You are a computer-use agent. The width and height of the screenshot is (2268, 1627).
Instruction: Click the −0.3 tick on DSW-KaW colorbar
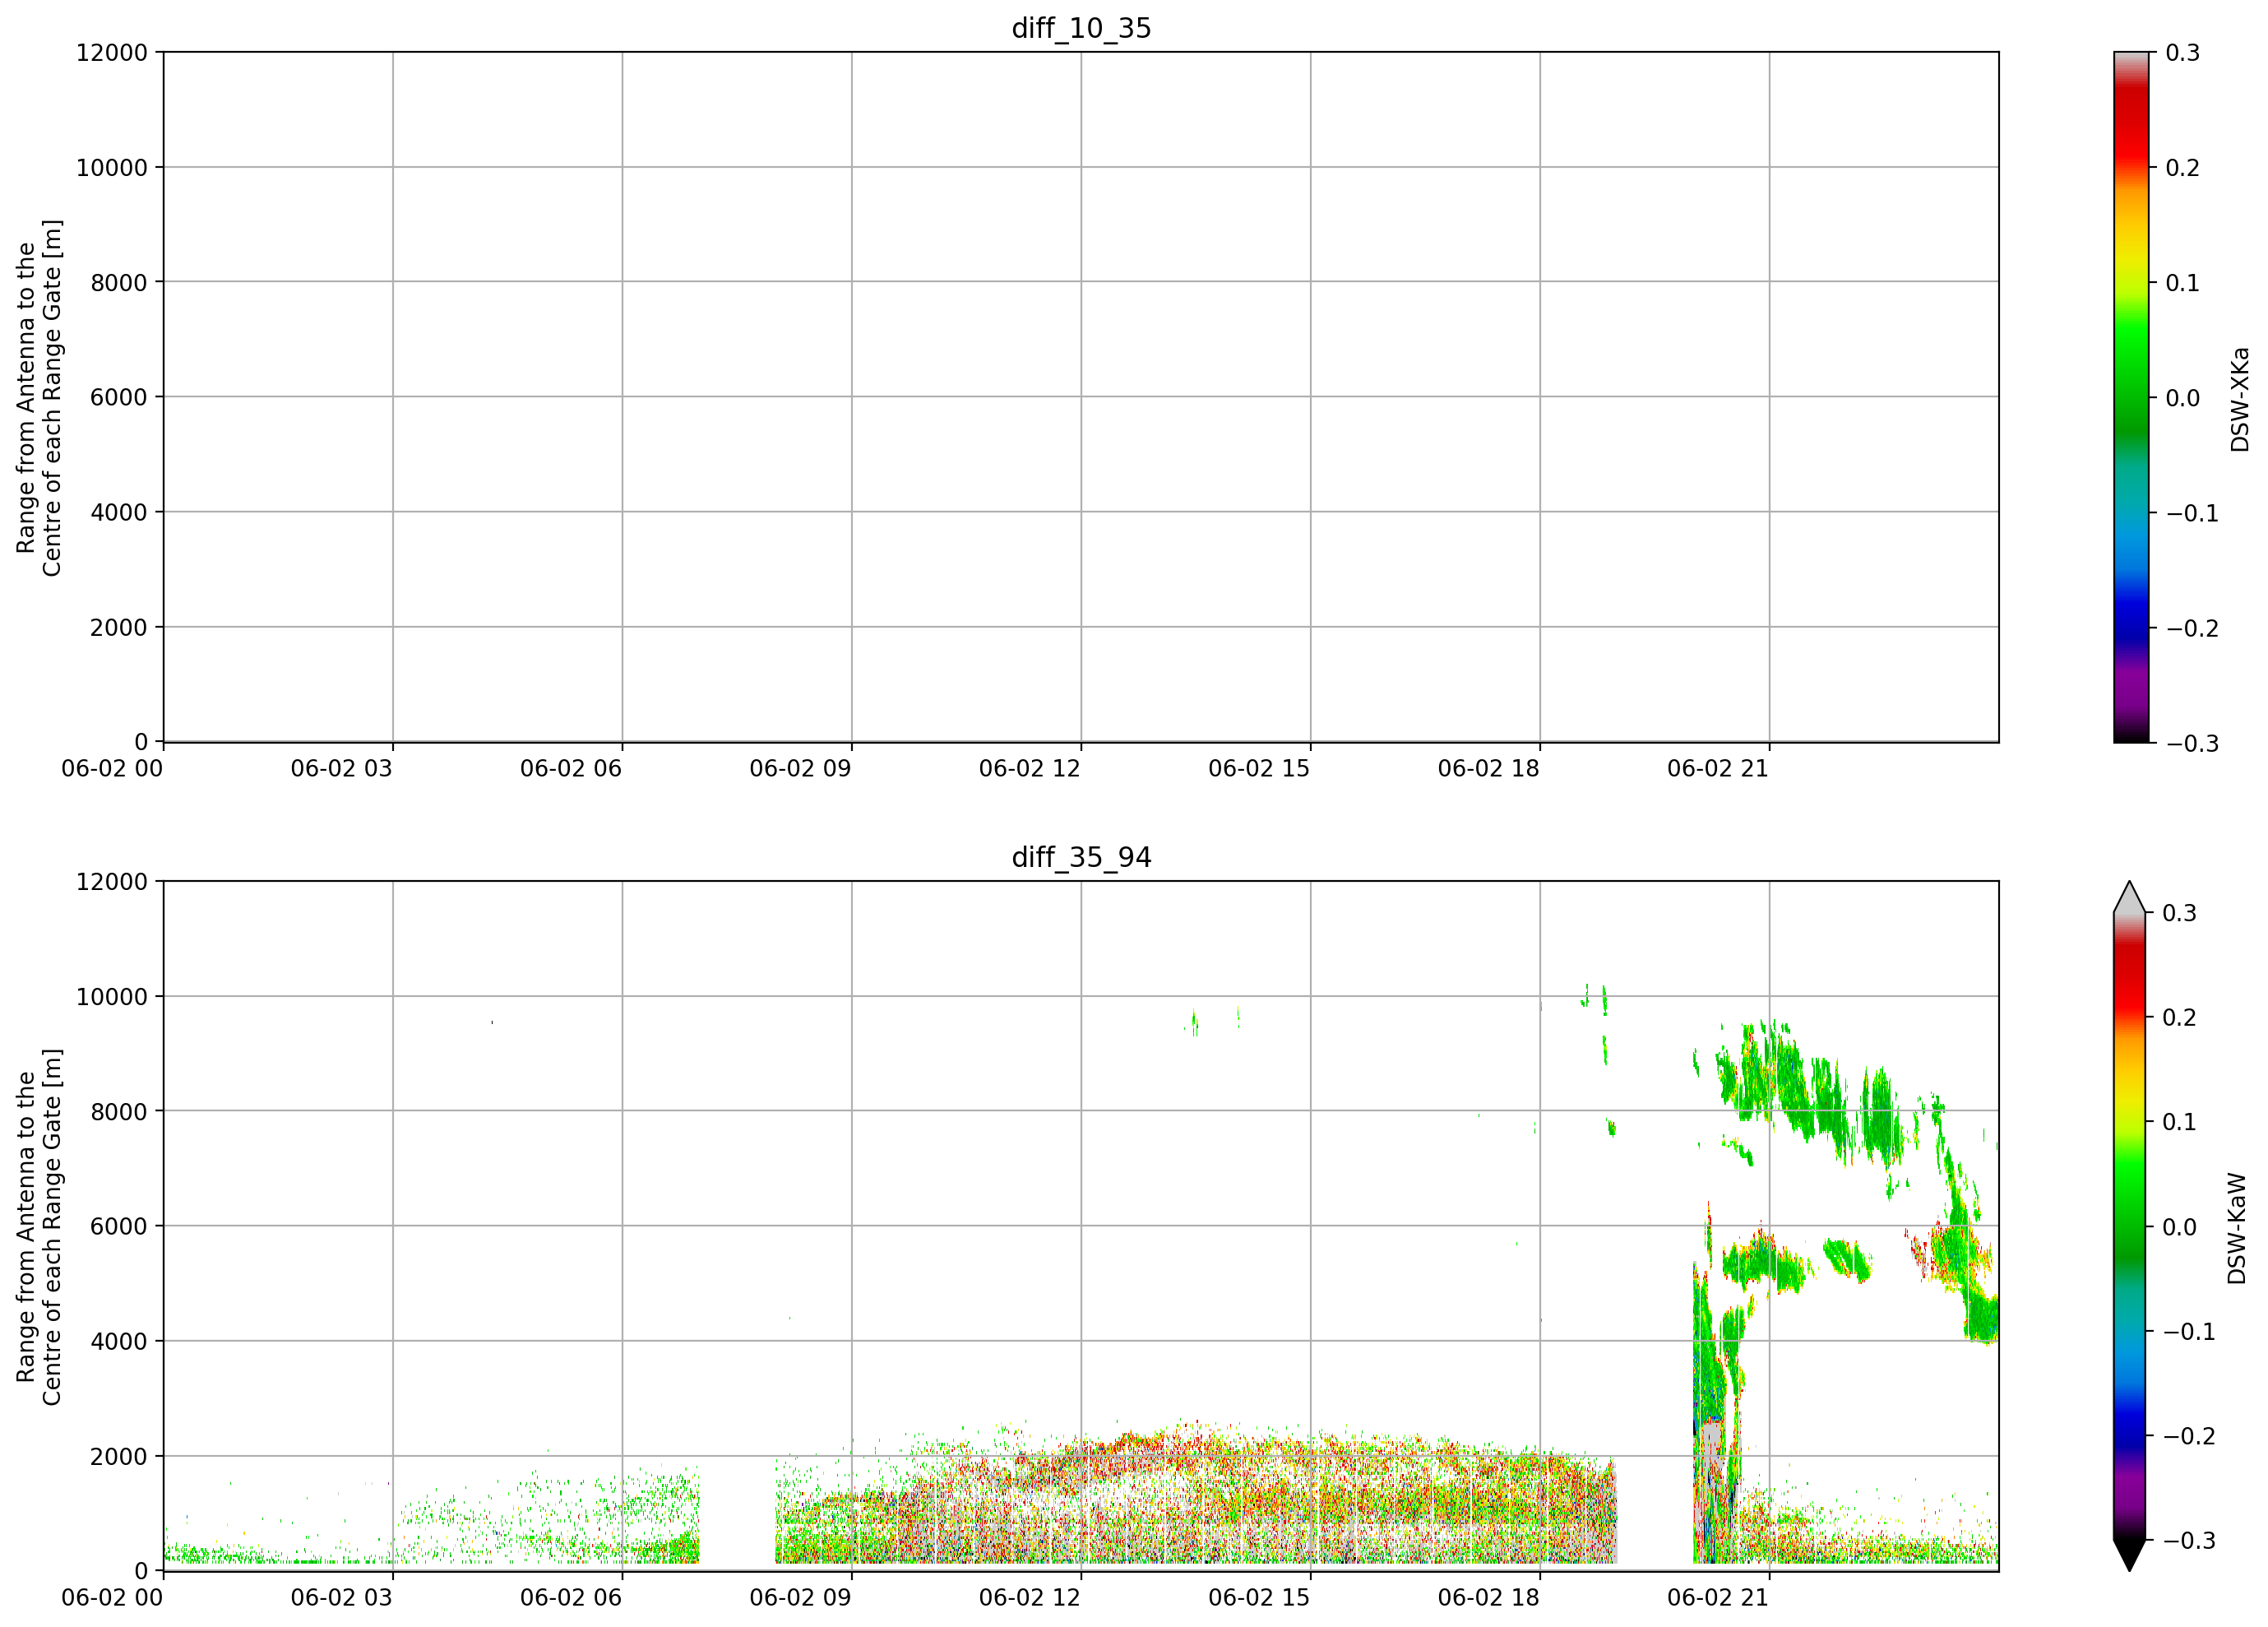click(x=2190, y=1540)
